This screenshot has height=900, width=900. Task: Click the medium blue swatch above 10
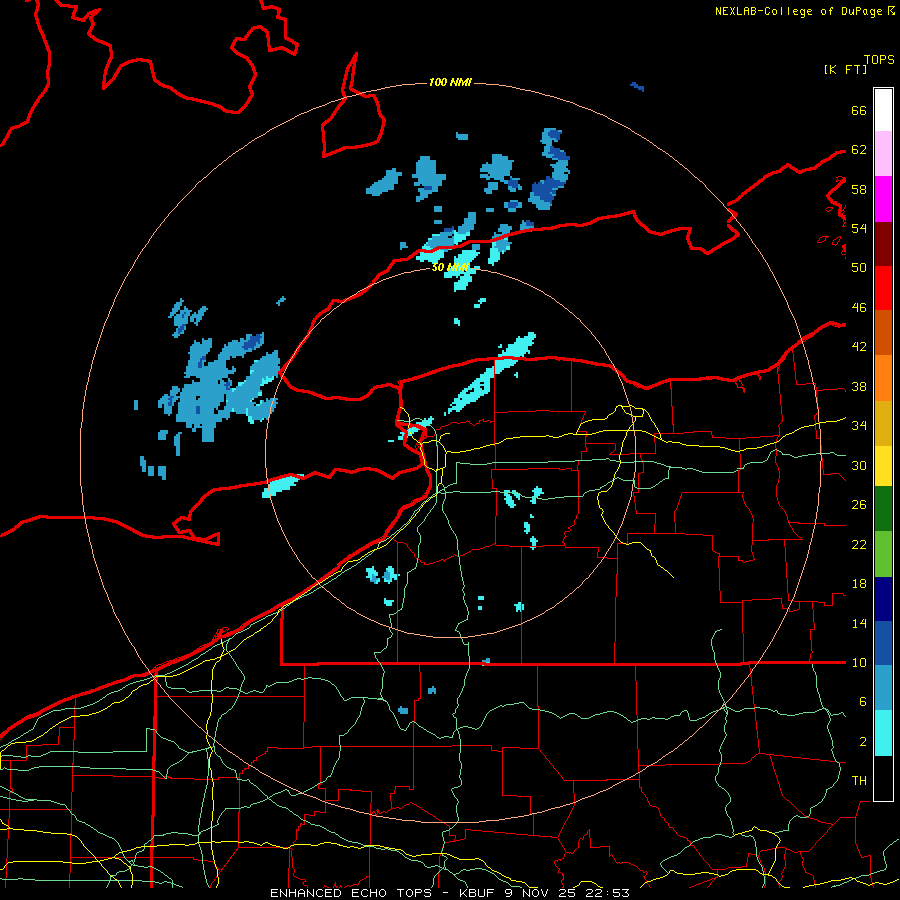883,643
